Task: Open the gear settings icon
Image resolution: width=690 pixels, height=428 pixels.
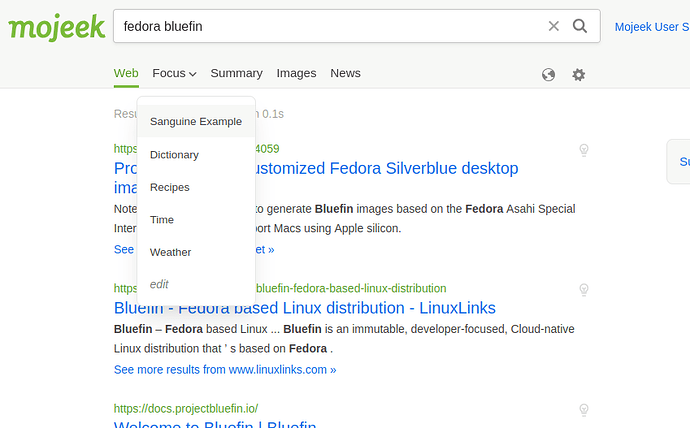Action: pos(578,74)
